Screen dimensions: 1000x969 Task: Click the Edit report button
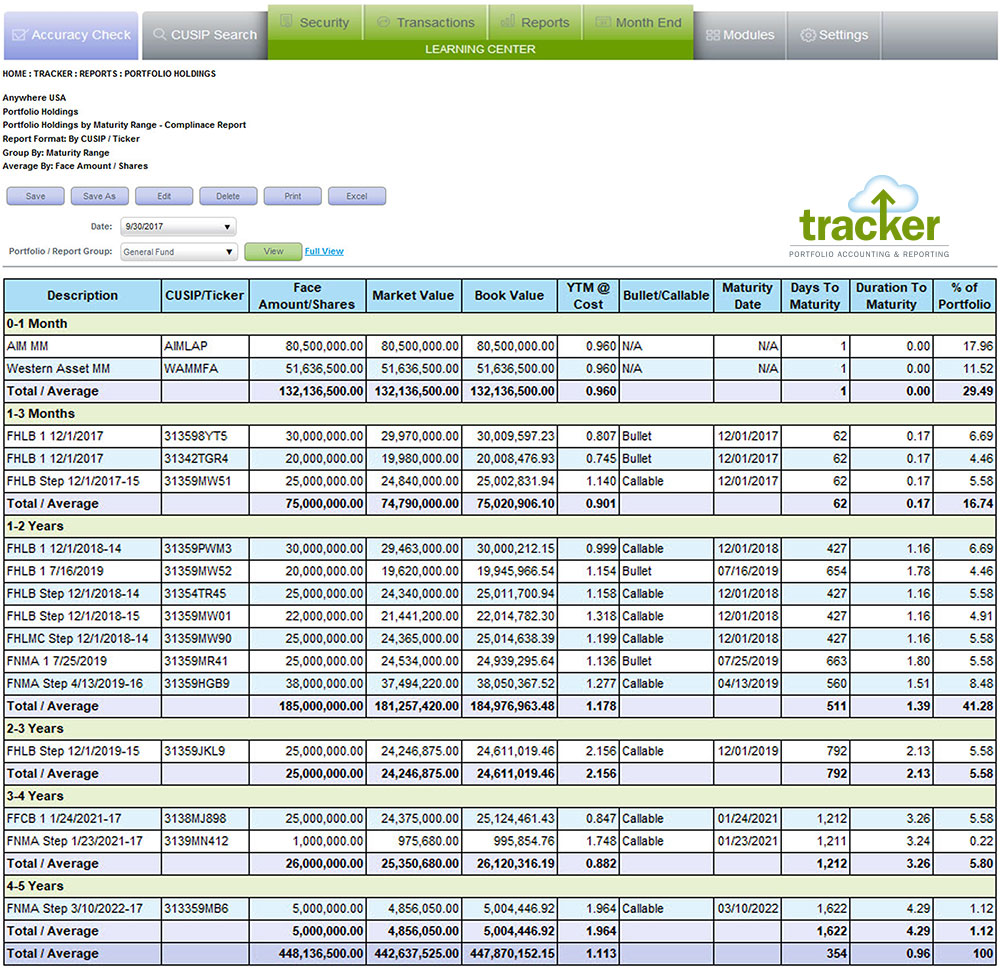[164, 196]
